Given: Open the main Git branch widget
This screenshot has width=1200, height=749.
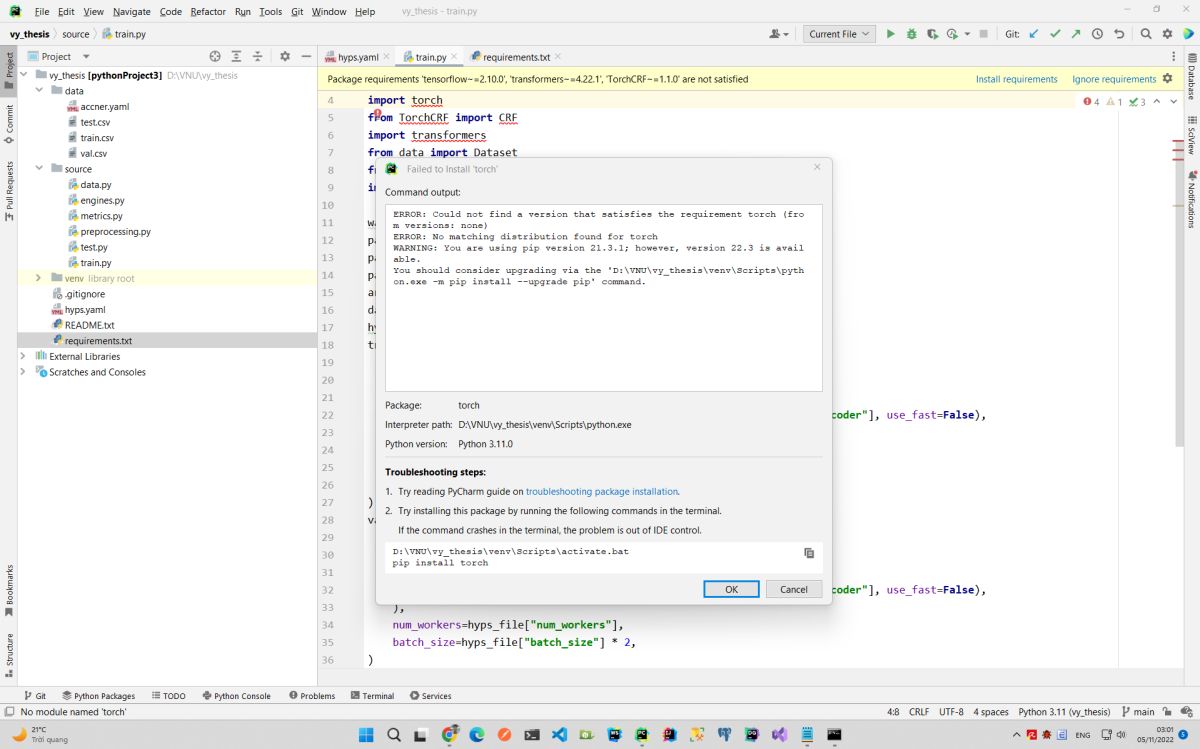Looking at the screenshot, I should click(1136, 712).
